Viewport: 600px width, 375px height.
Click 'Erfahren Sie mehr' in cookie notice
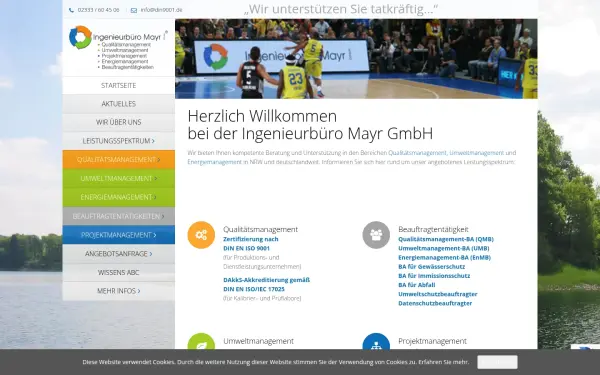tap(443, 362)
